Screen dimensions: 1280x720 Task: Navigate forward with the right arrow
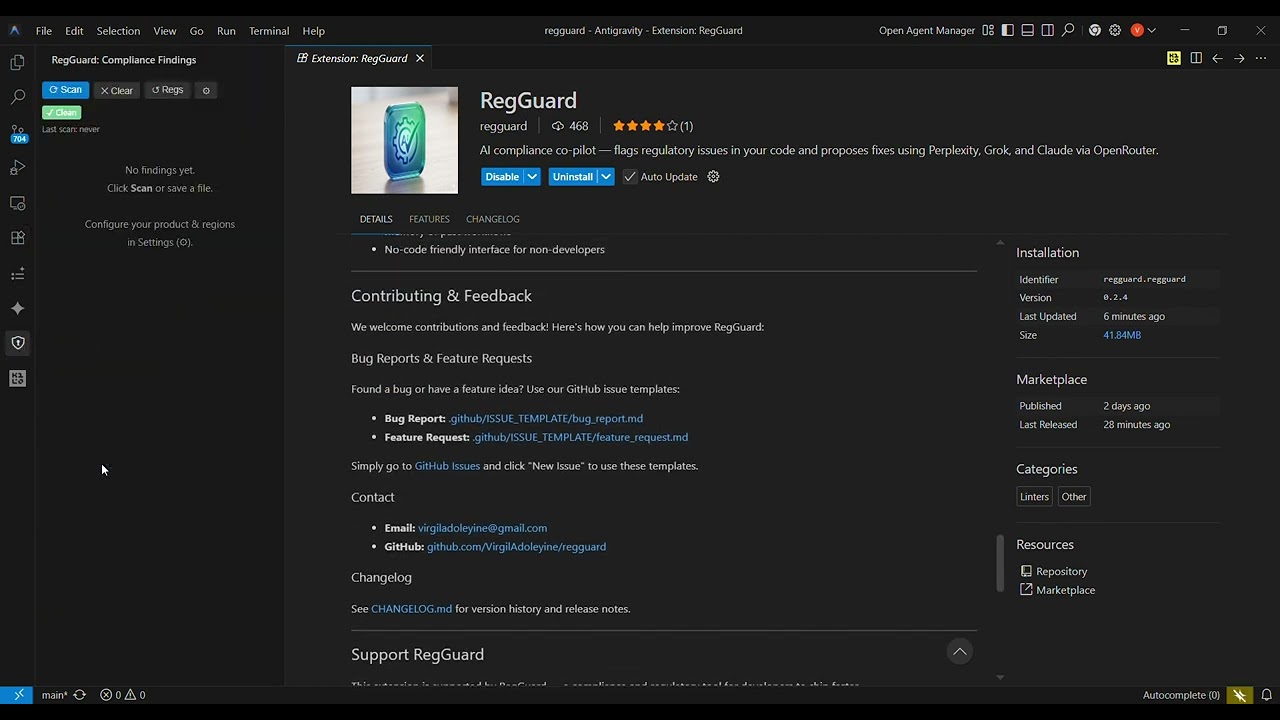pos(1239,58)
